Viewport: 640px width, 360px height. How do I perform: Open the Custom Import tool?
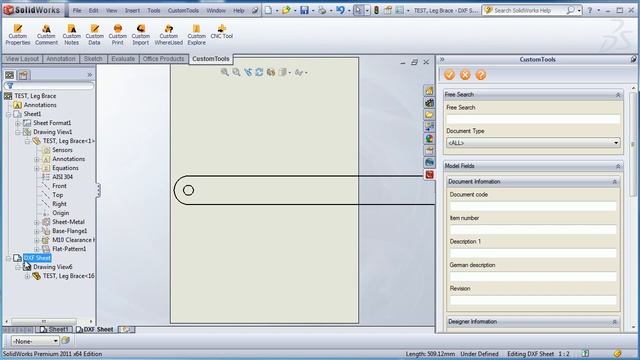tap(140, 34)
